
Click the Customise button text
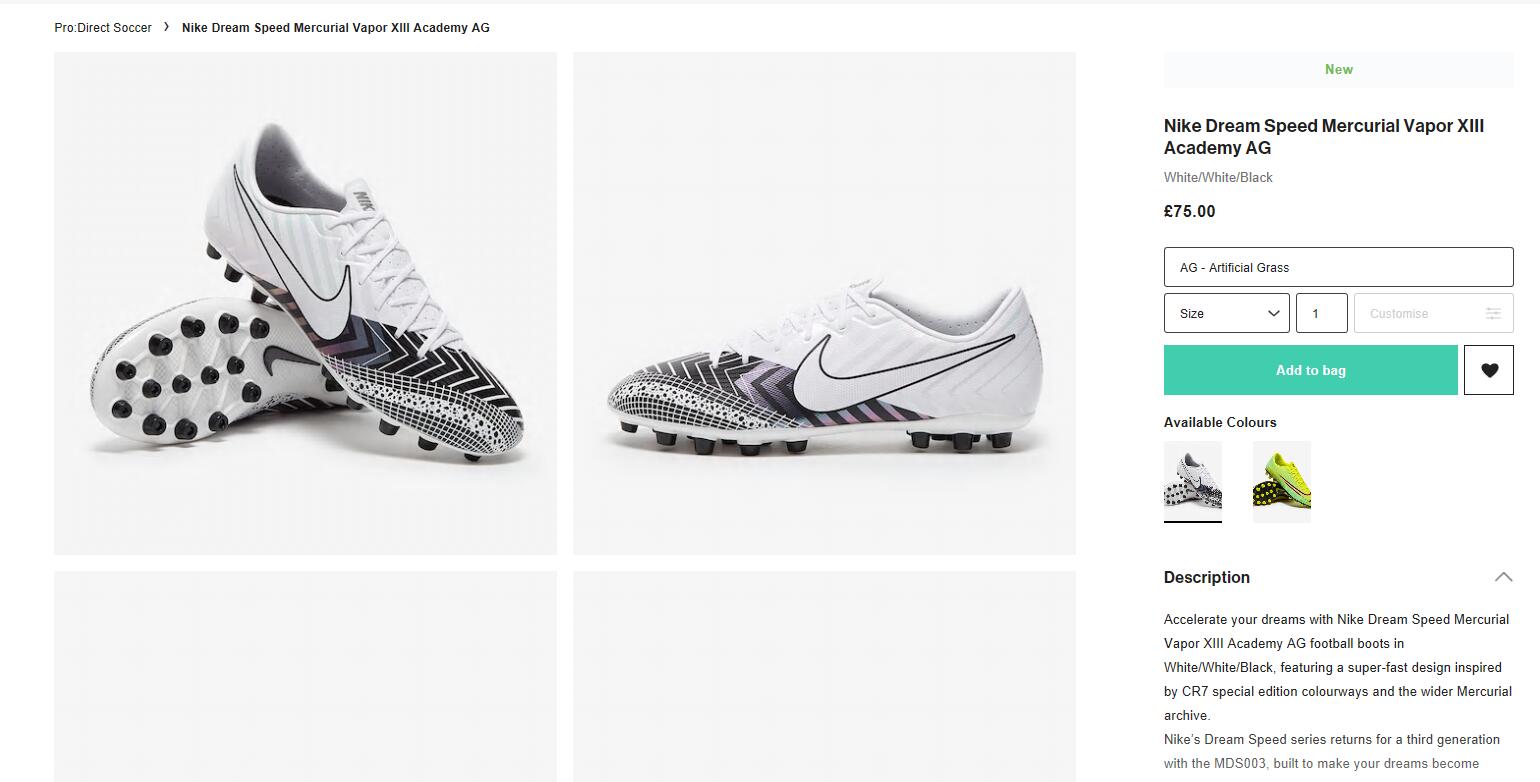click(1399, 314)
